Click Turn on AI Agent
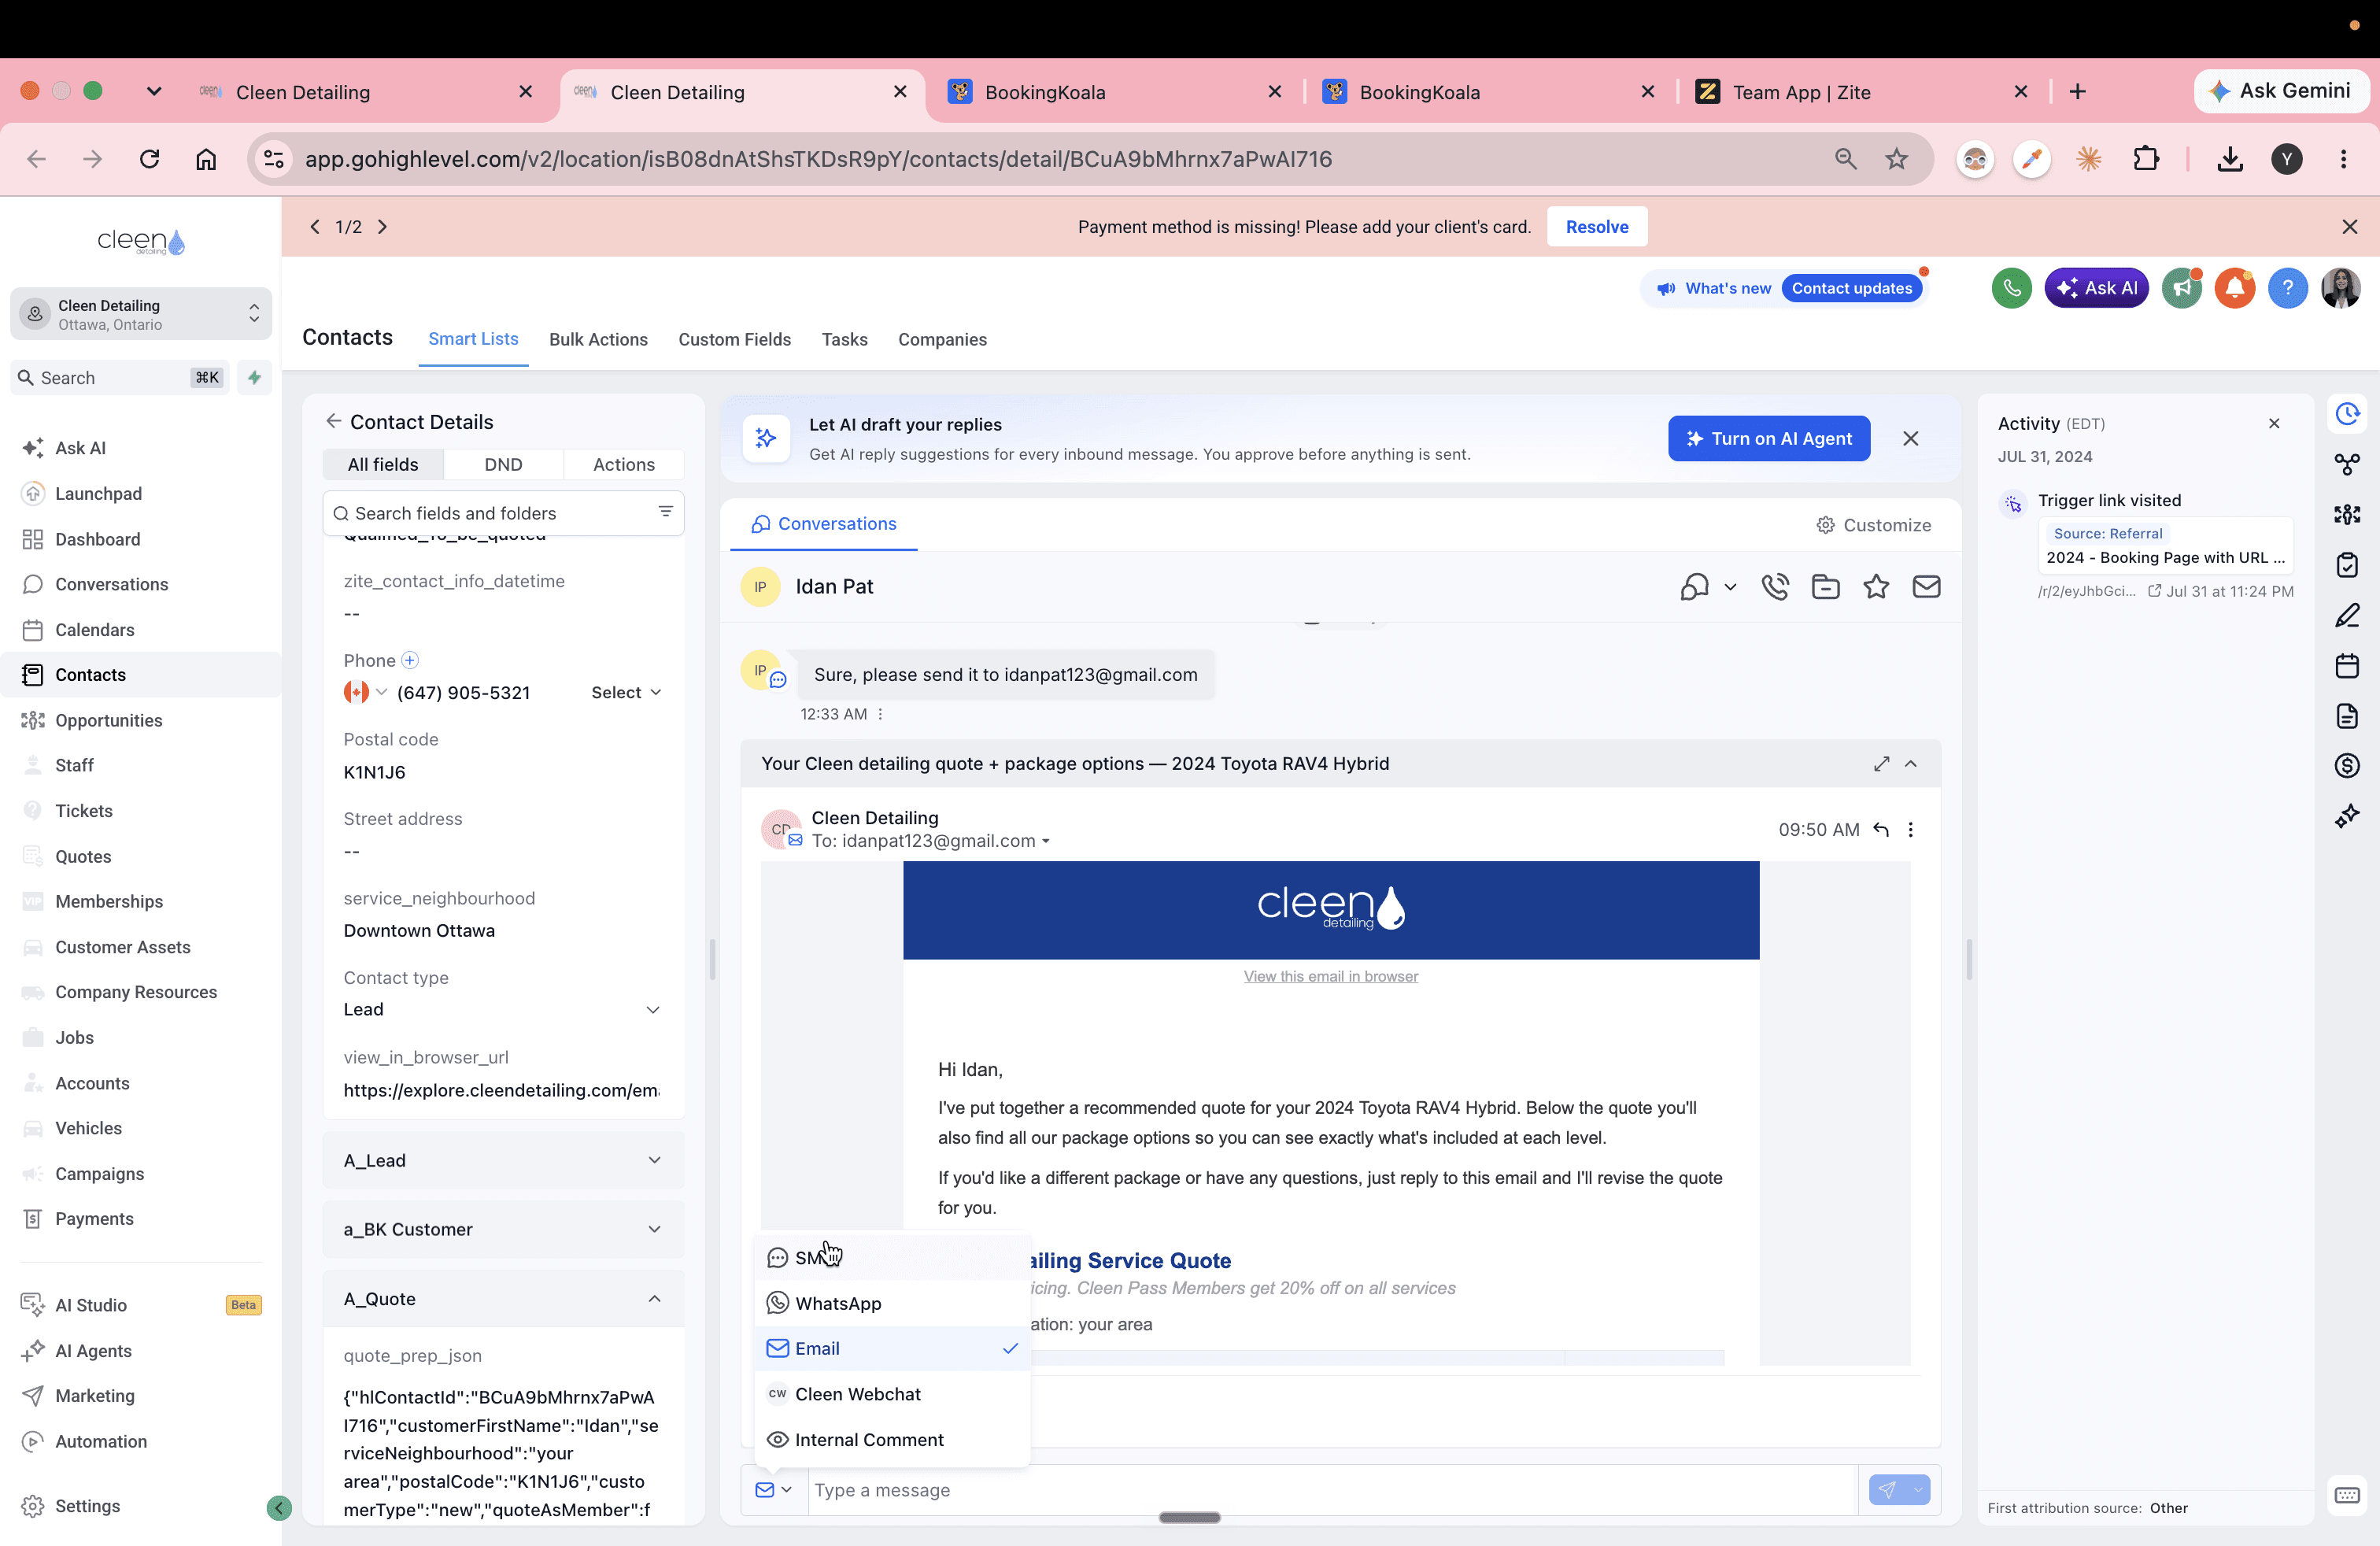The image size is (2380, 1546). 1768,439
